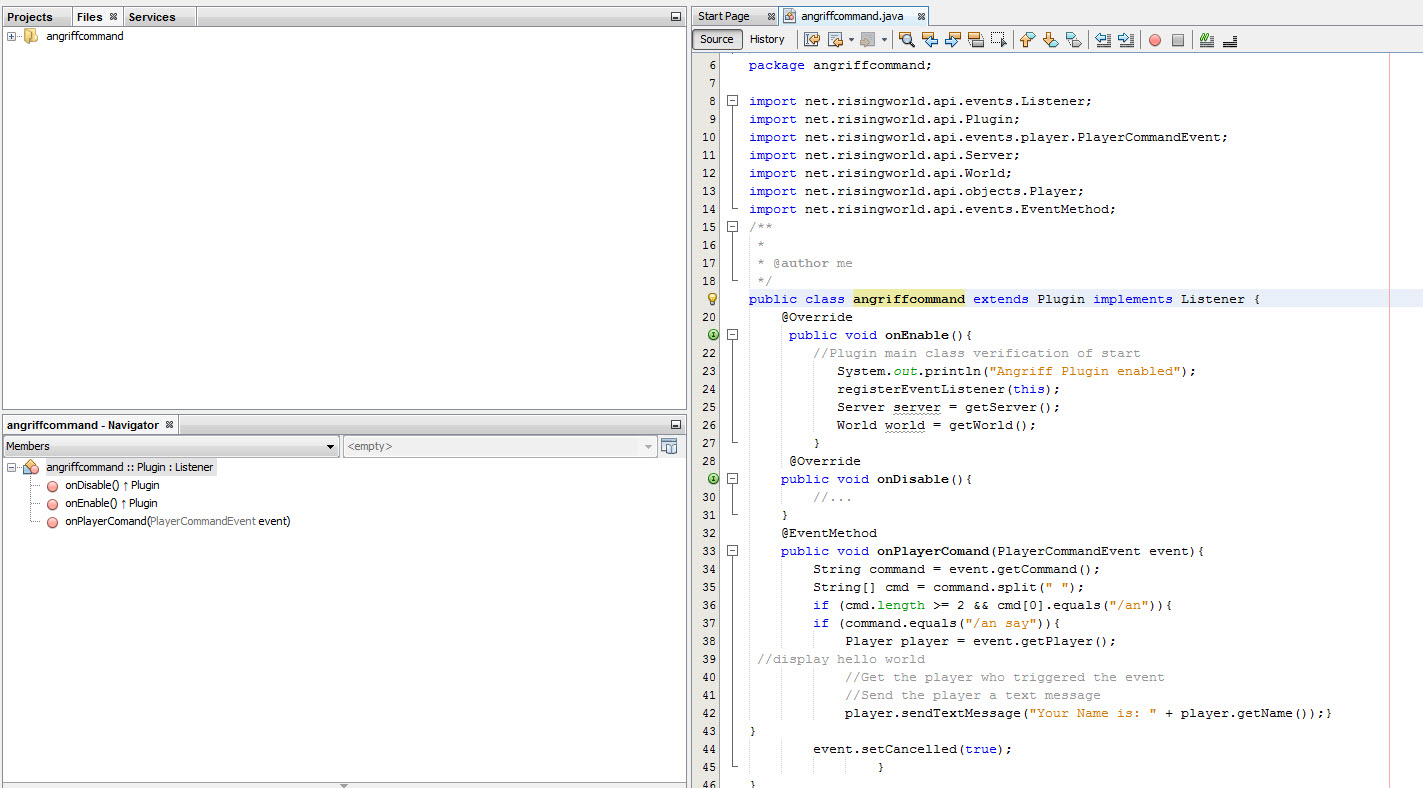This screenshot has height=788, width=1423.
Task: Click Previous Bookmark up-arrow icon
Action: 1027,40
